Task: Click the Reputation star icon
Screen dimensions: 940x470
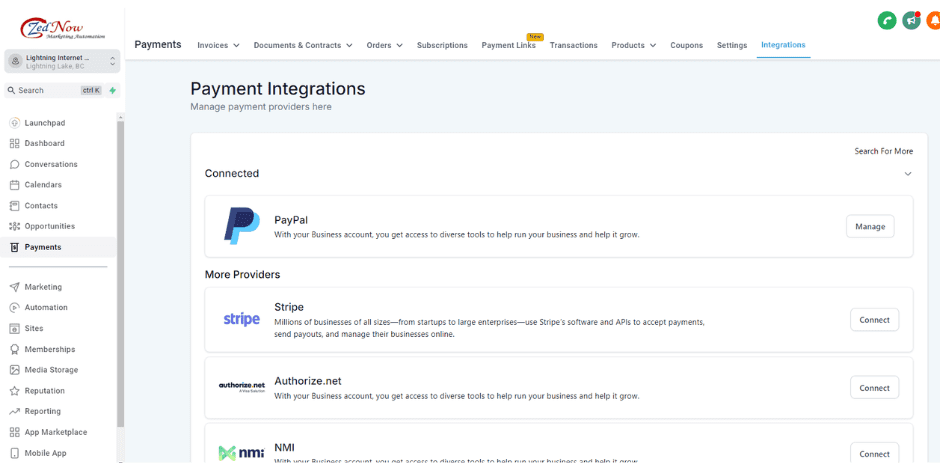Action: [x=15, y=391]
